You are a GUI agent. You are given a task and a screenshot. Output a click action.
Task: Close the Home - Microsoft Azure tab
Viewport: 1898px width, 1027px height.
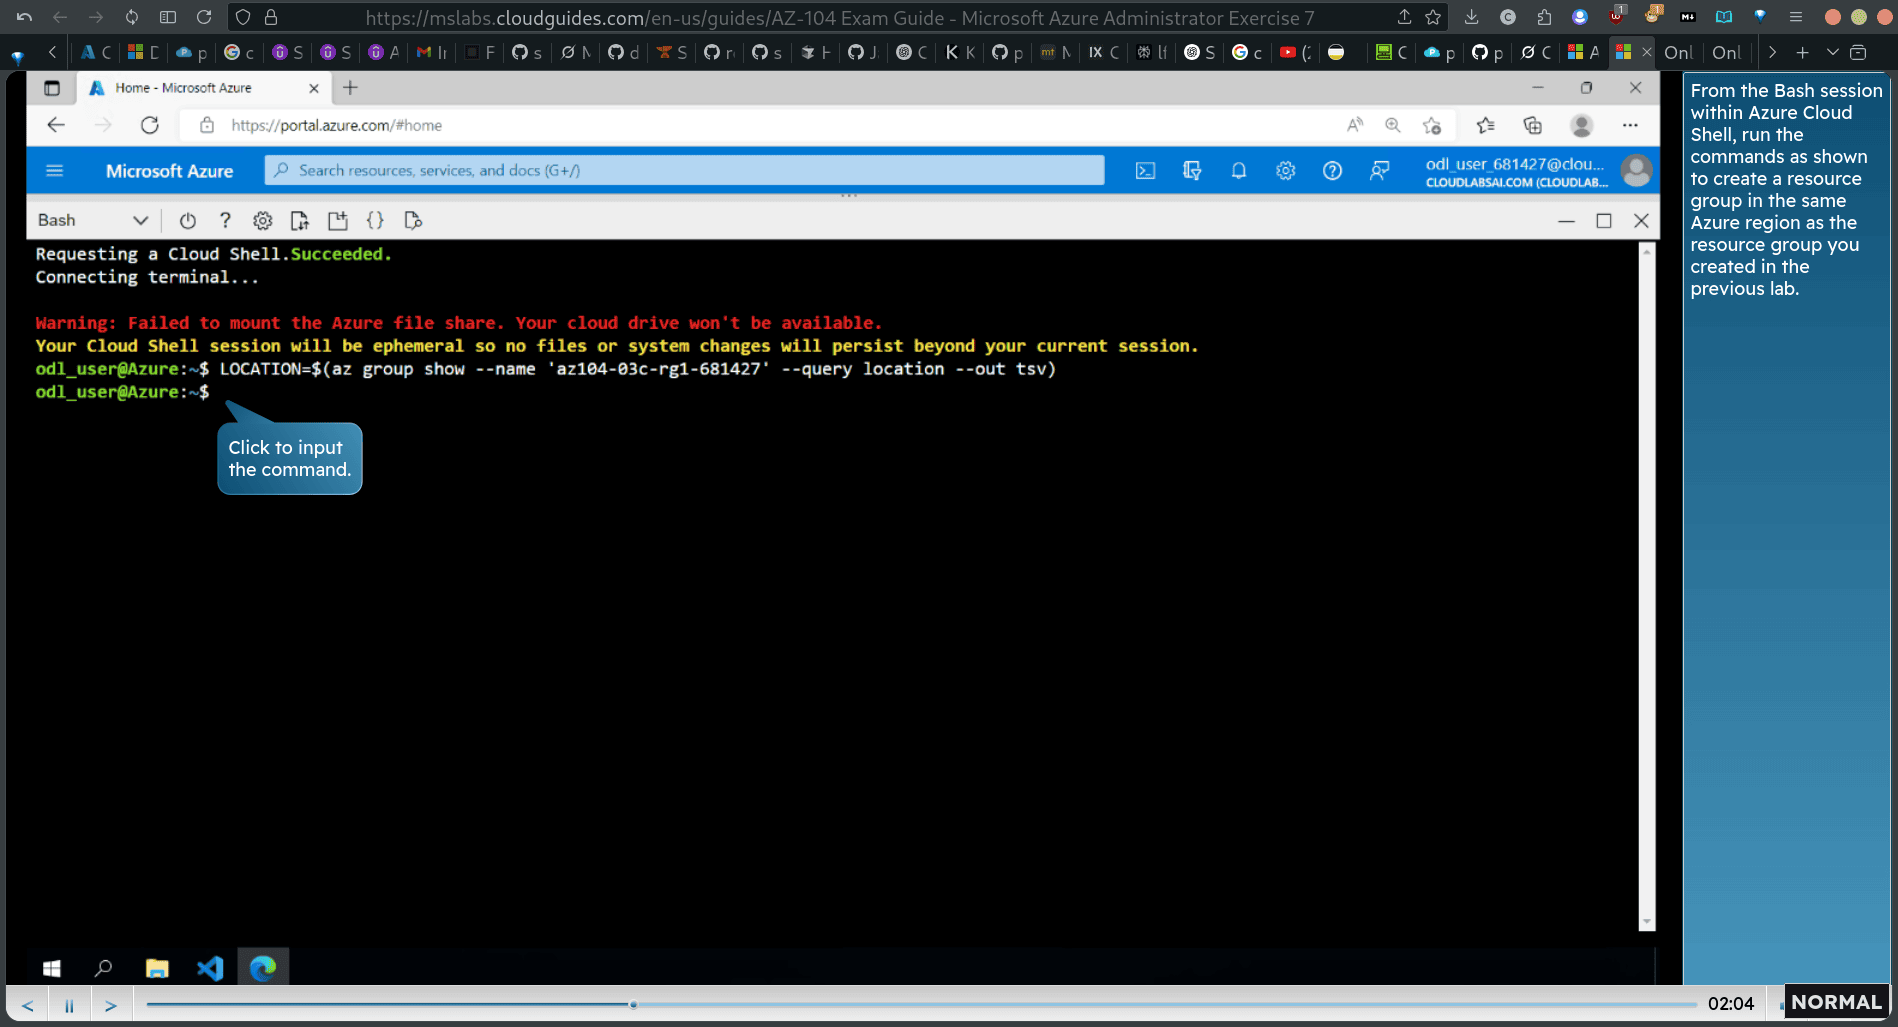314,88
